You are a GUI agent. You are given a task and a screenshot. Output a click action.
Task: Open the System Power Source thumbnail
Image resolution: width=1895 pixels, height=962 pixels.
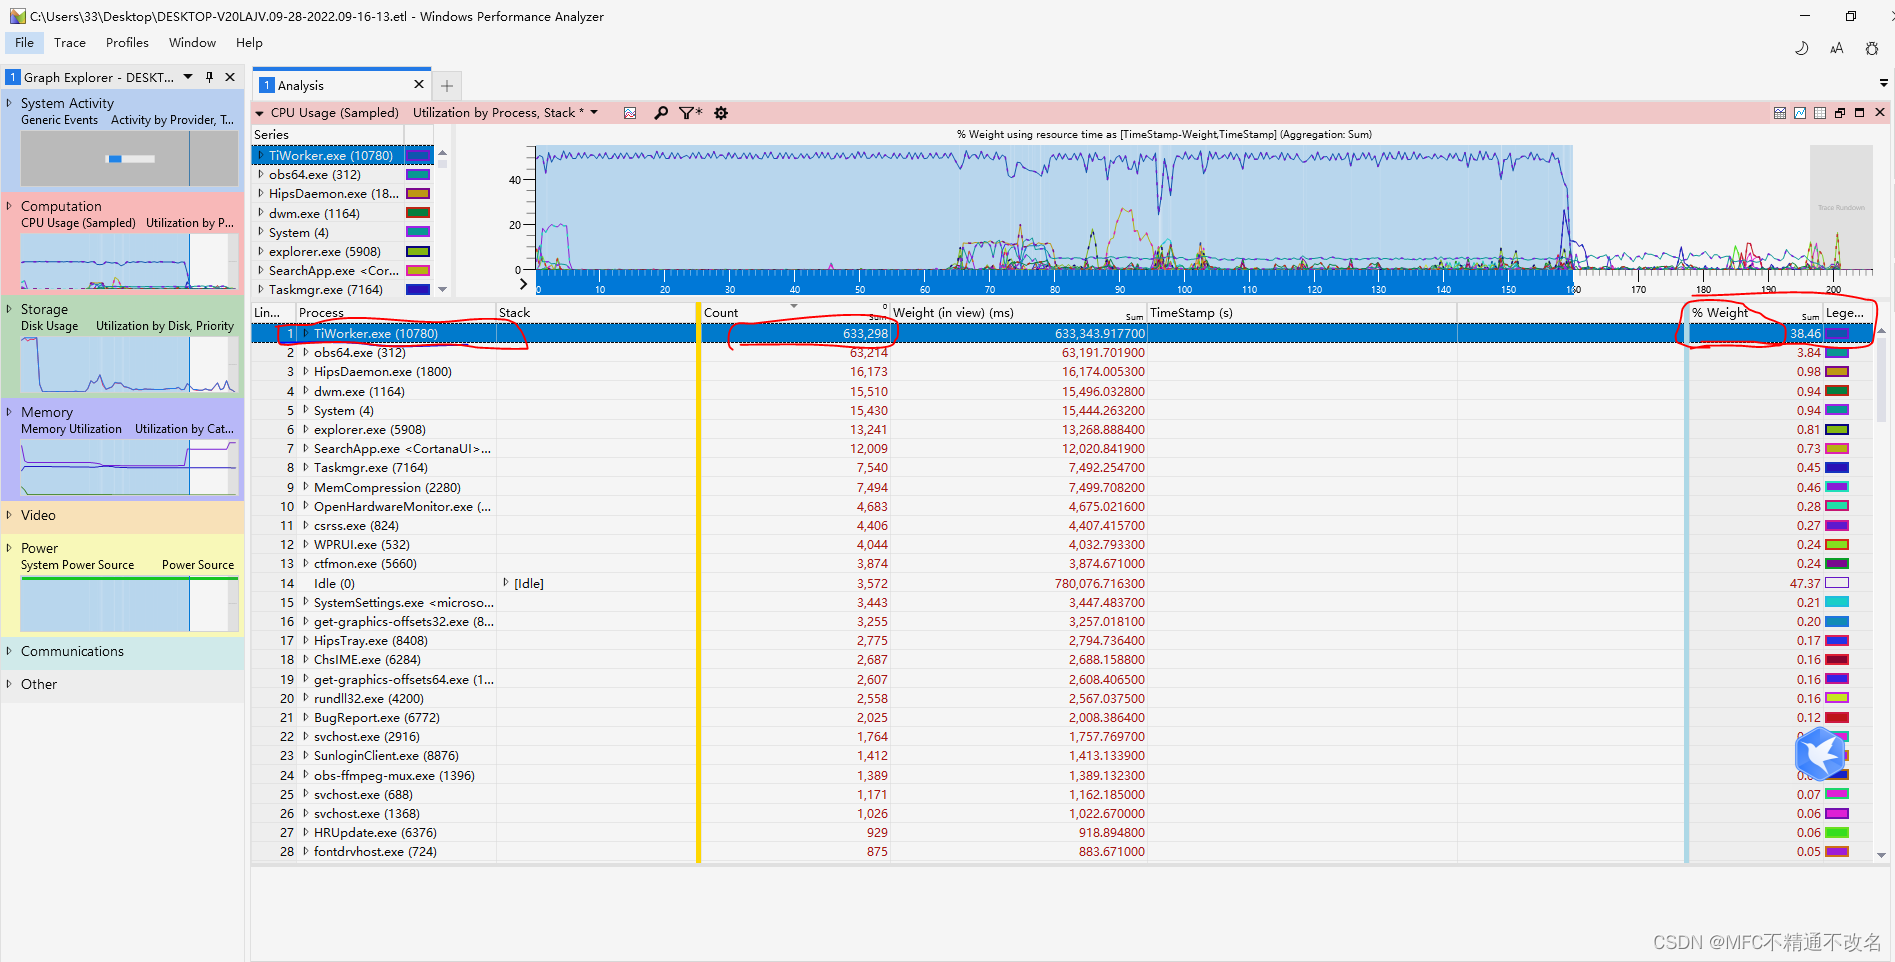129,603
